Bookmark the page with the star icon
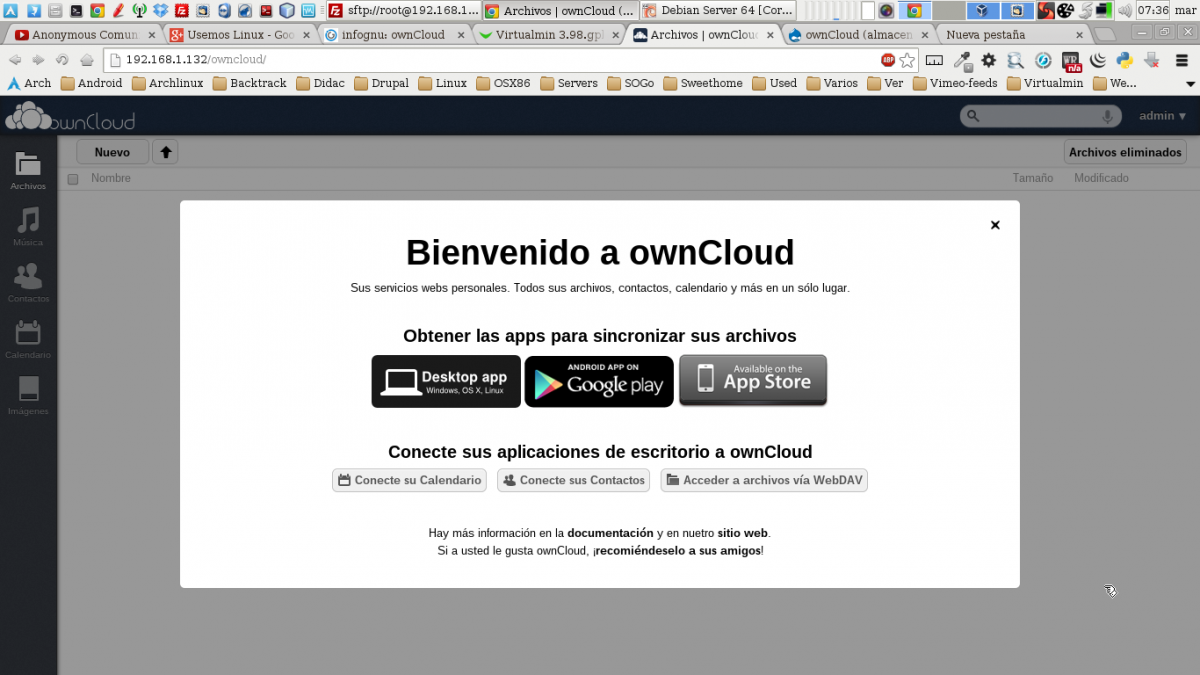1200x675 pixels. 907,60
